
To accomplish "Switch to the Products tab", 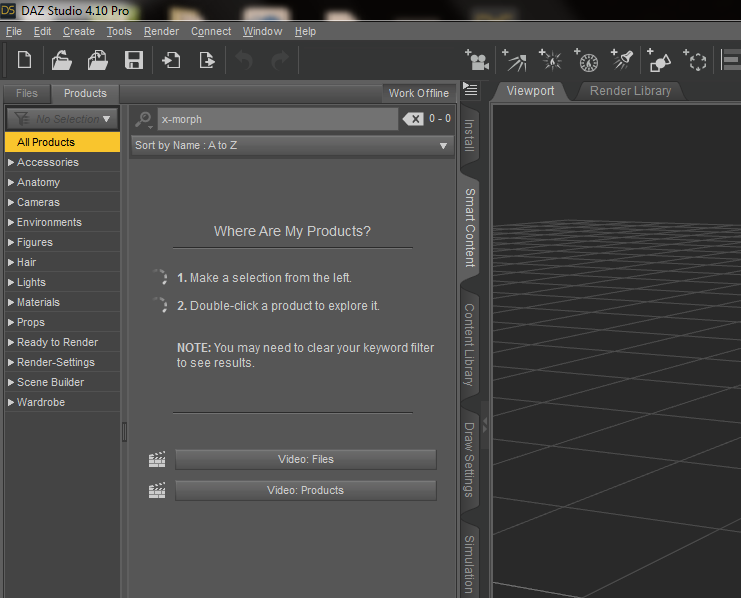I will (x=85, y=93).
